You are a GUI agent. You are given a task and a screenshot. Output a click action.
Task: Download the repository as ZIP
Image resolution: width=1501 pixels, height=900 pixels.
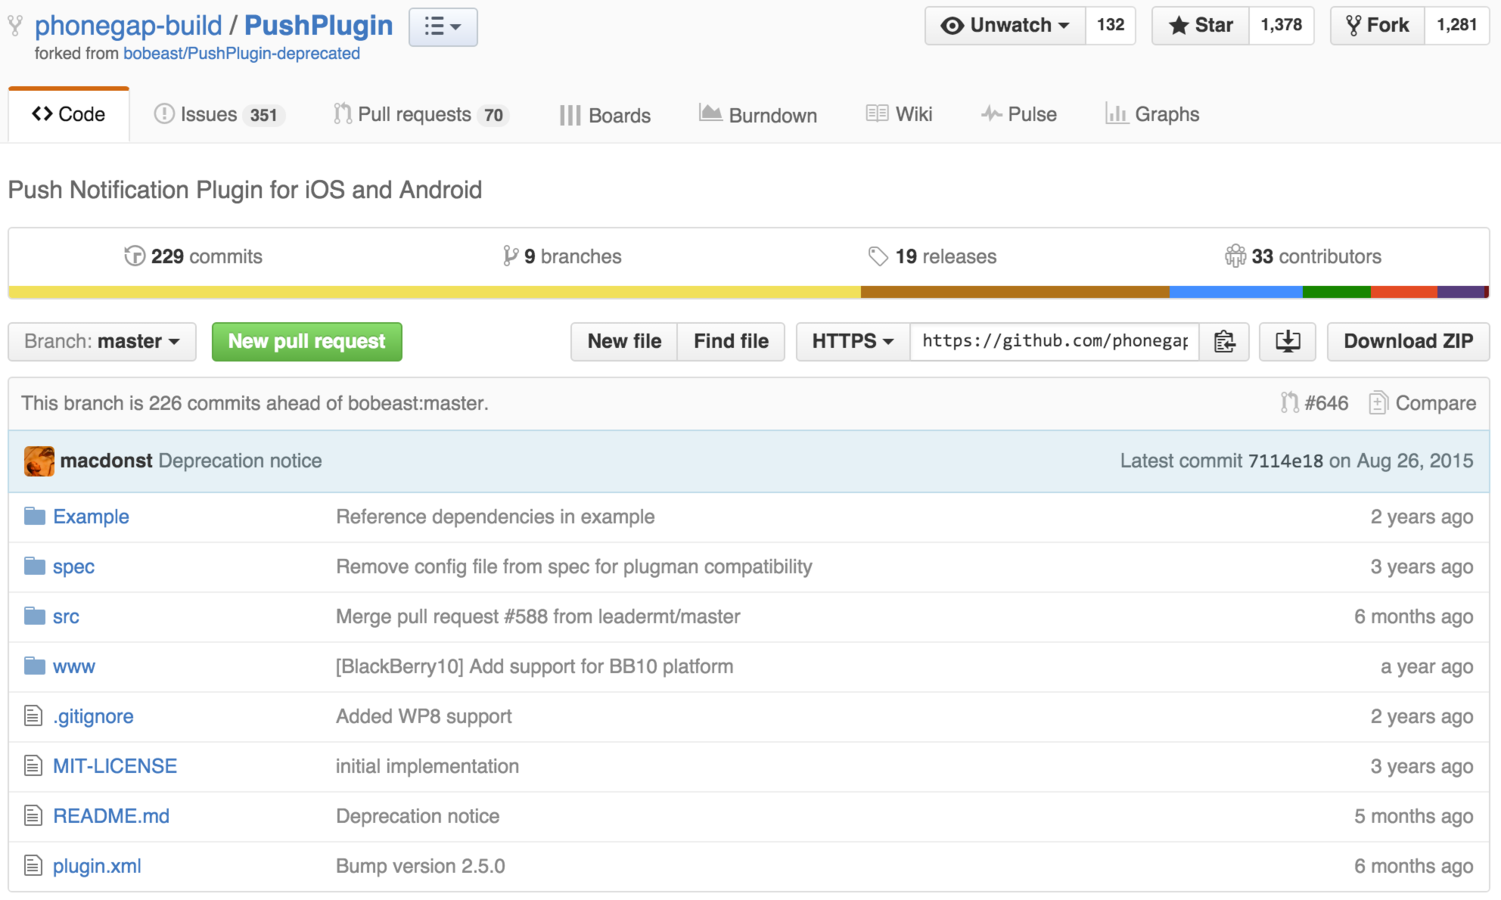click(1408, 341)
